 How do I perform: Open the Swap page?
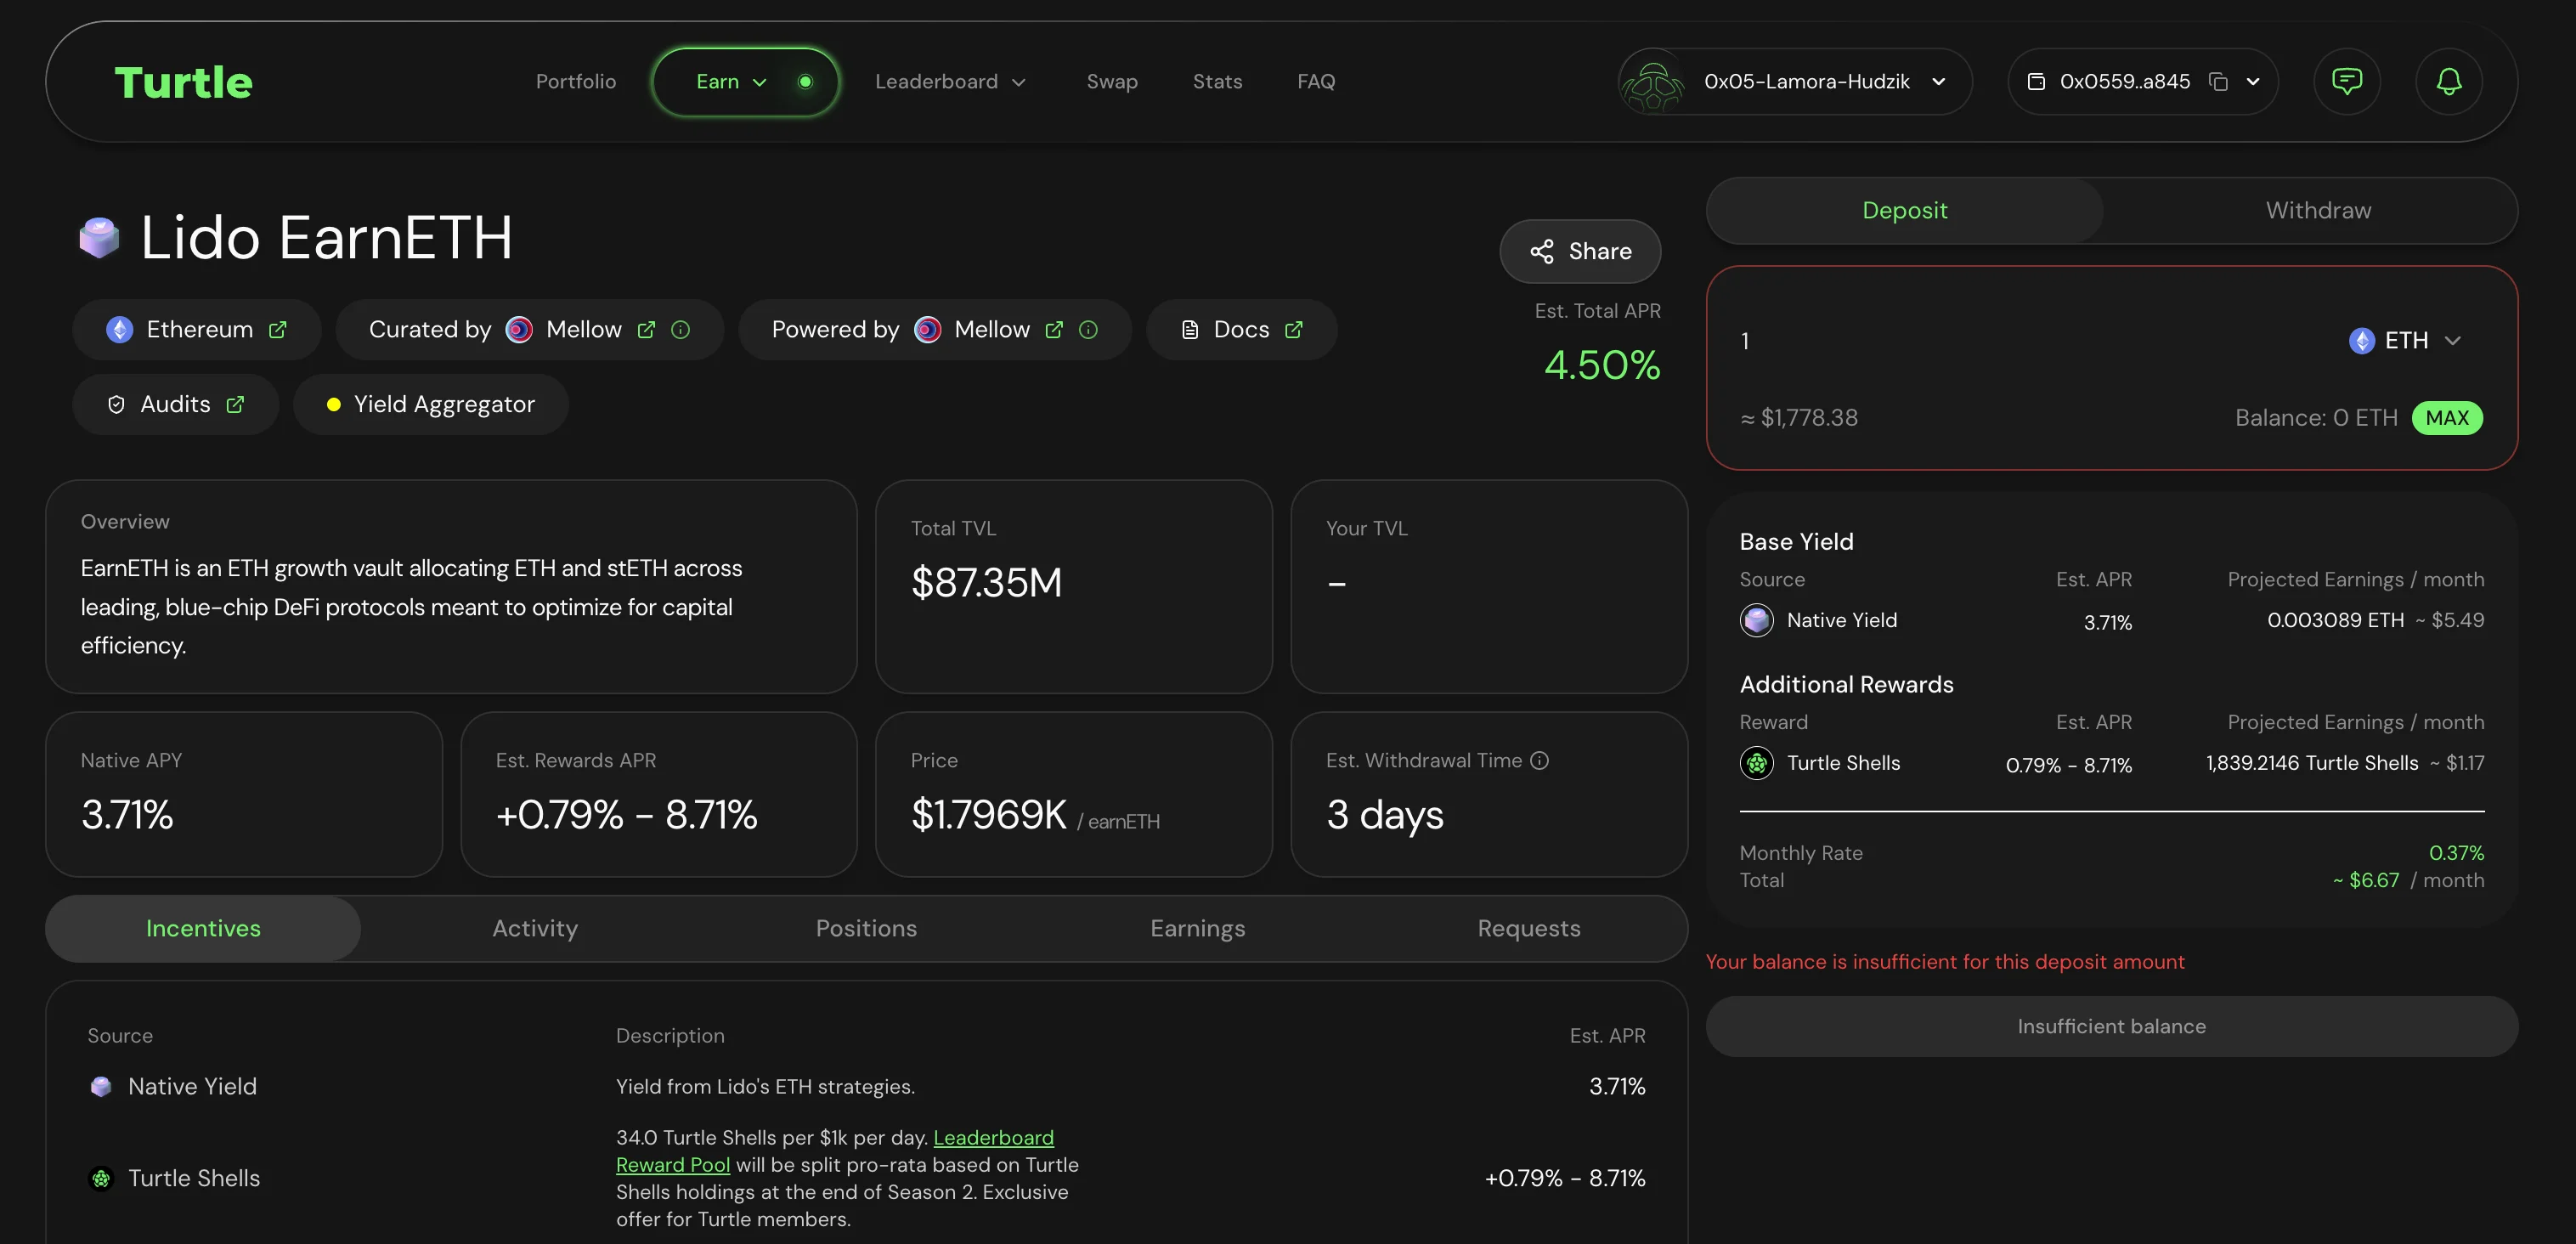click(x=1112, y=82)
